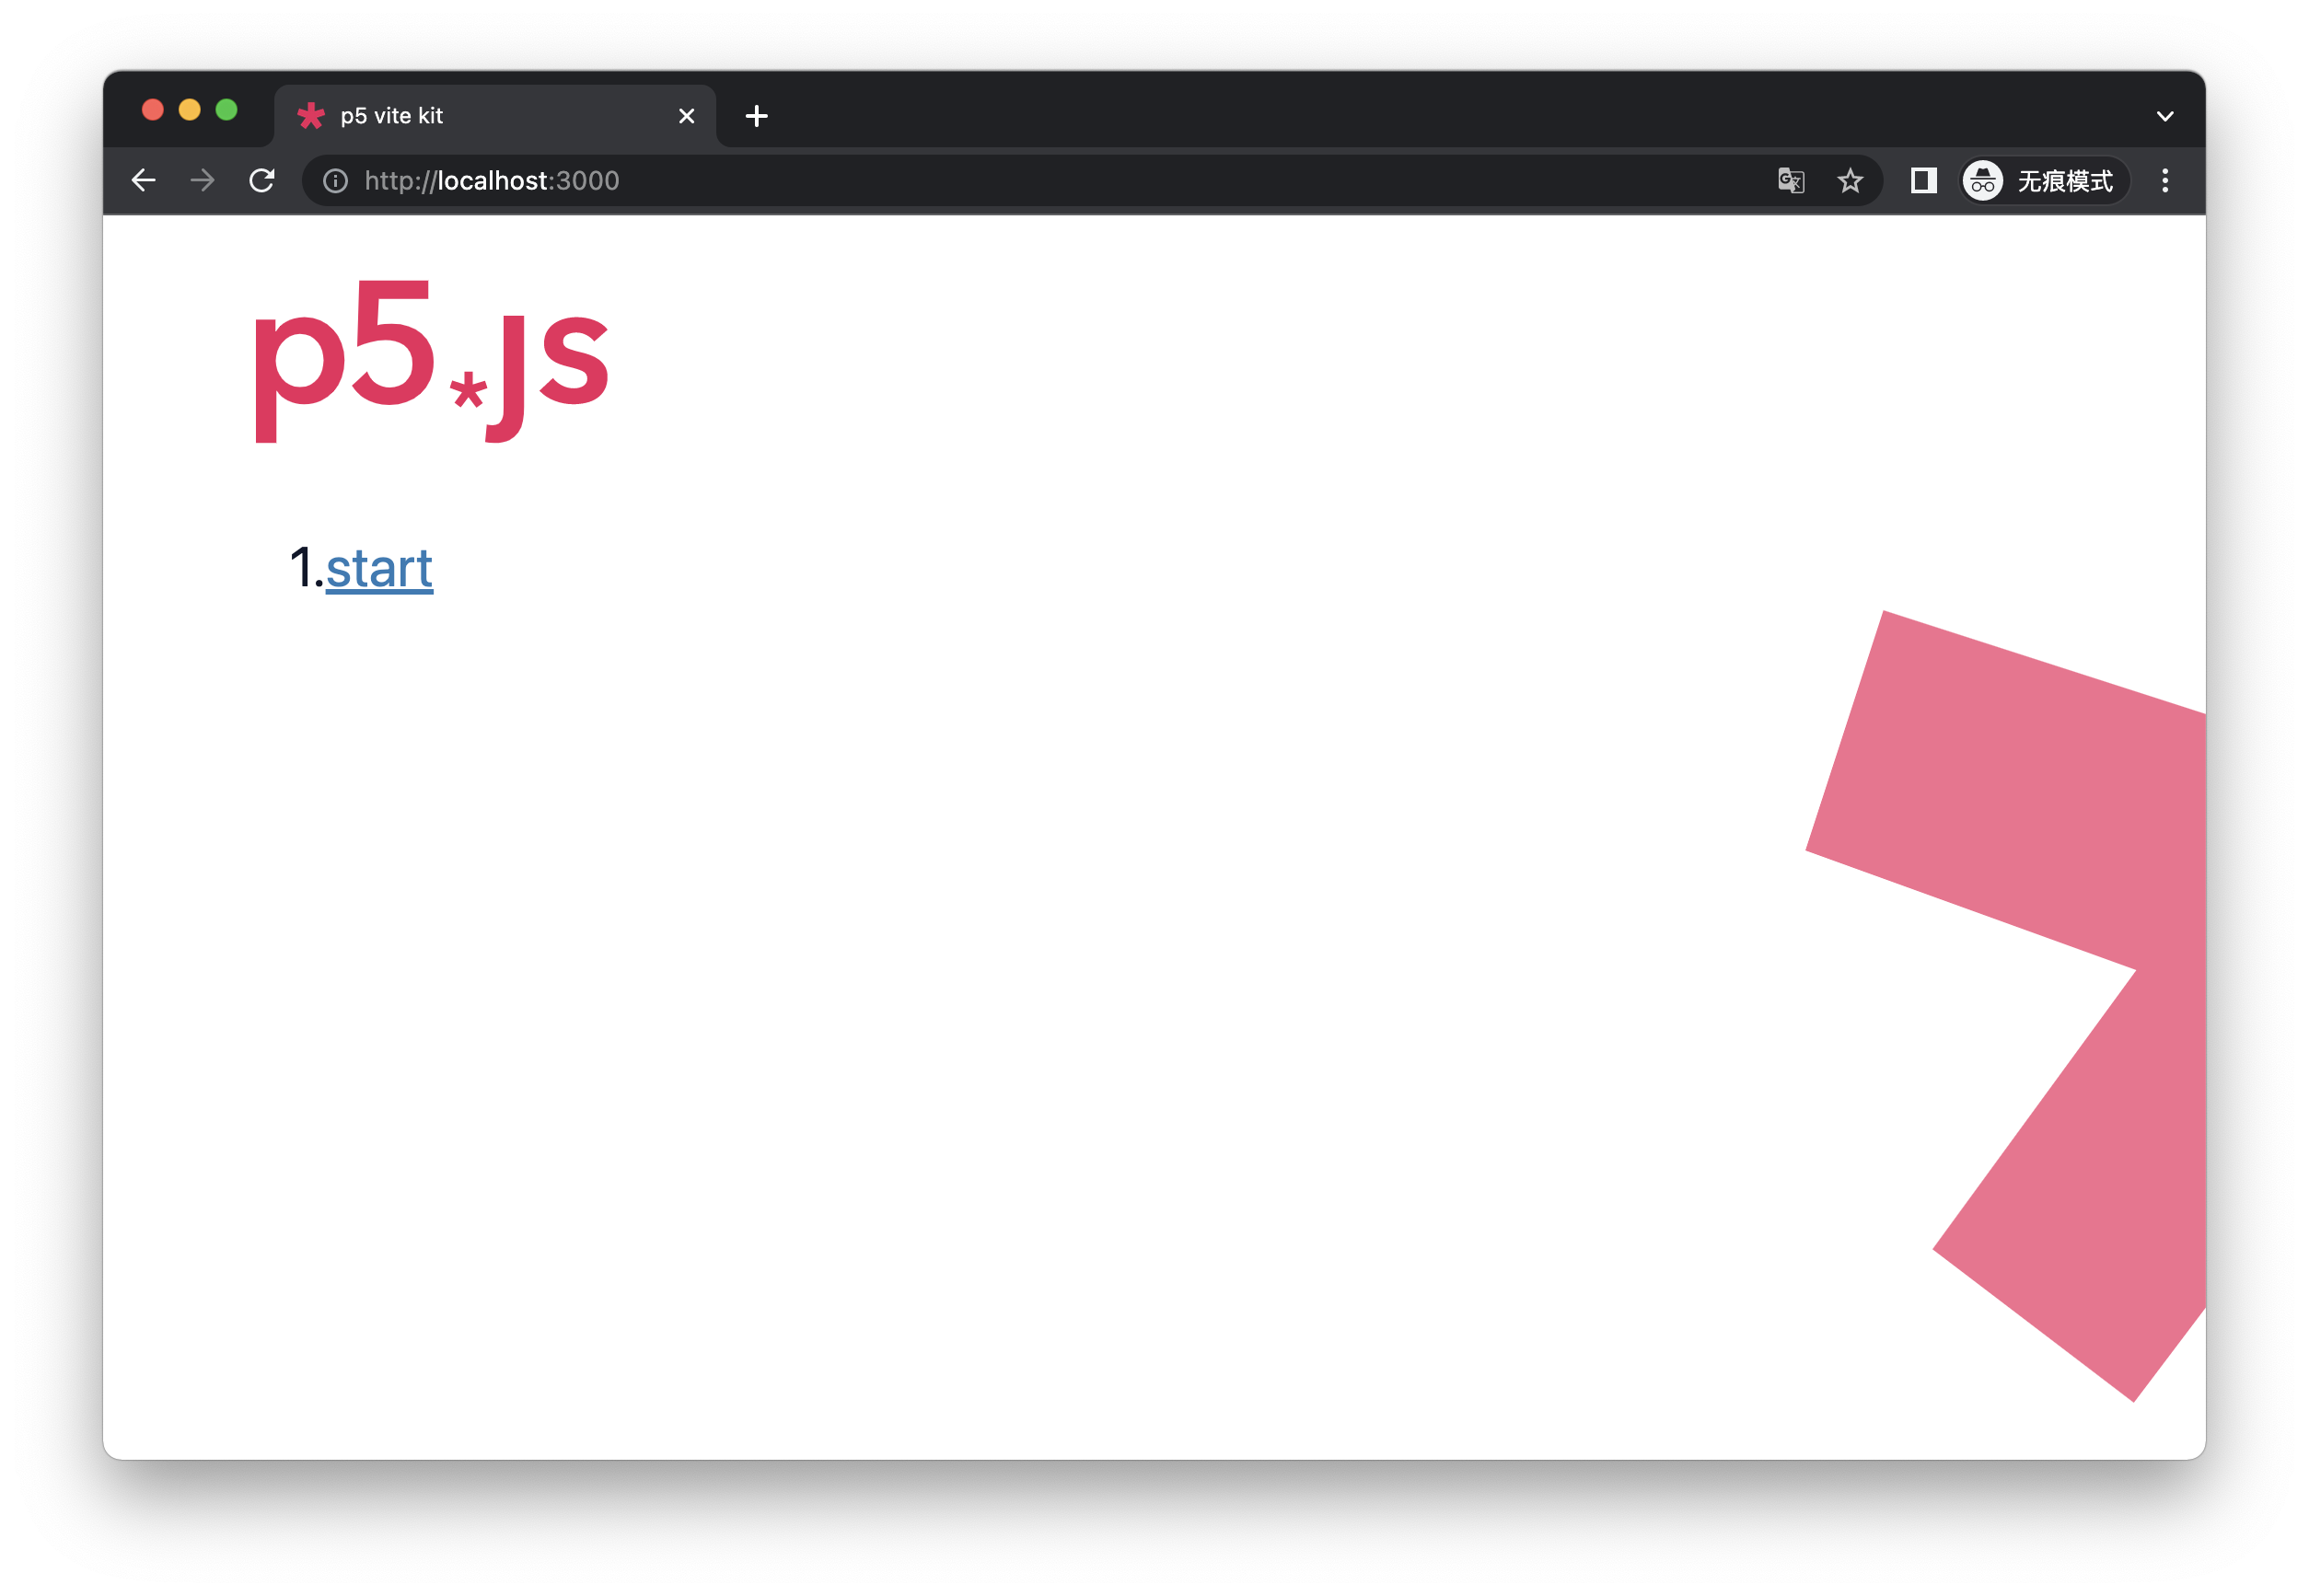This screenshot has width=2309, height=1596.
Task: Click the browser reload icon
Action: [262, 181]
